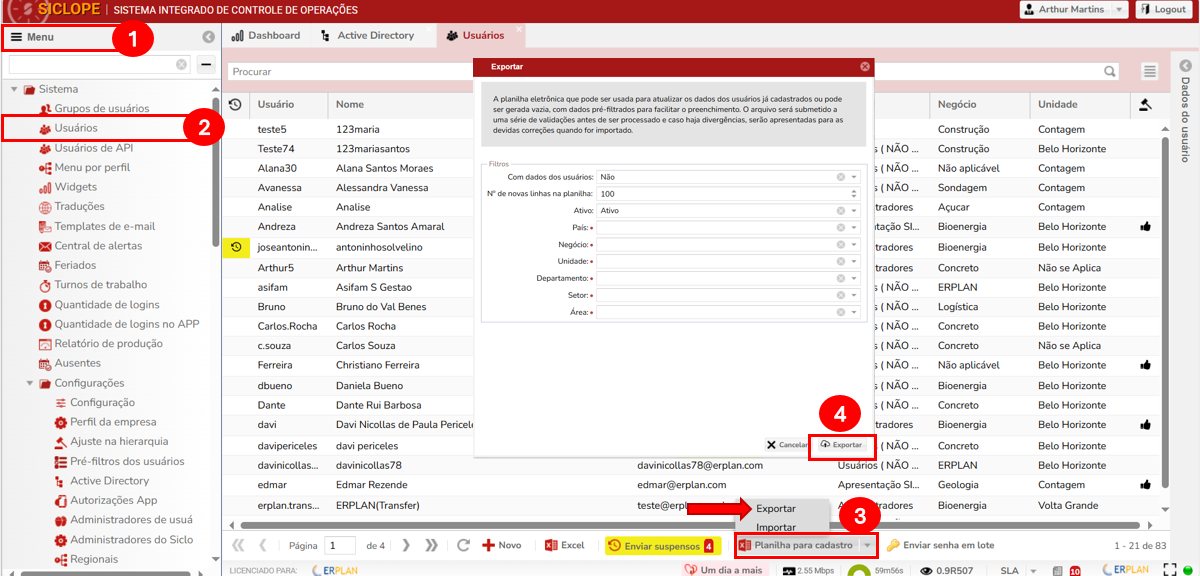Click the 'Procurar' search field
1200x576 pixels.
(x=660, y=72)
